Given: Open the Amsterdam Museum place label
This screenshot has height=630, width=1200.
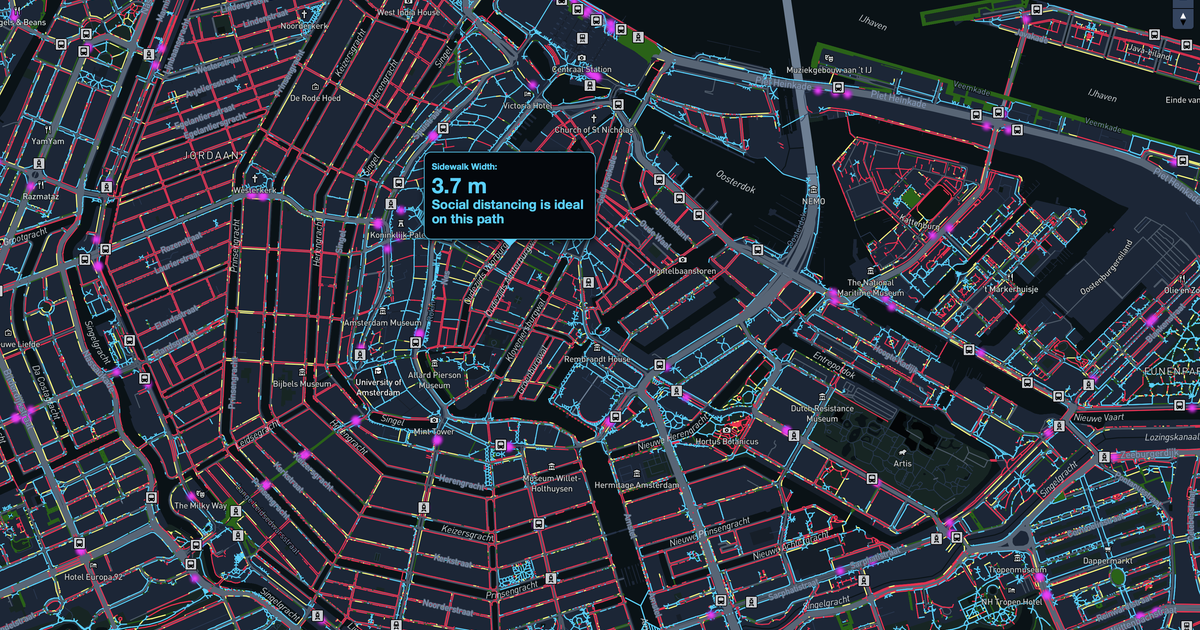Looking at the screenshot, I should coord(383,324).
